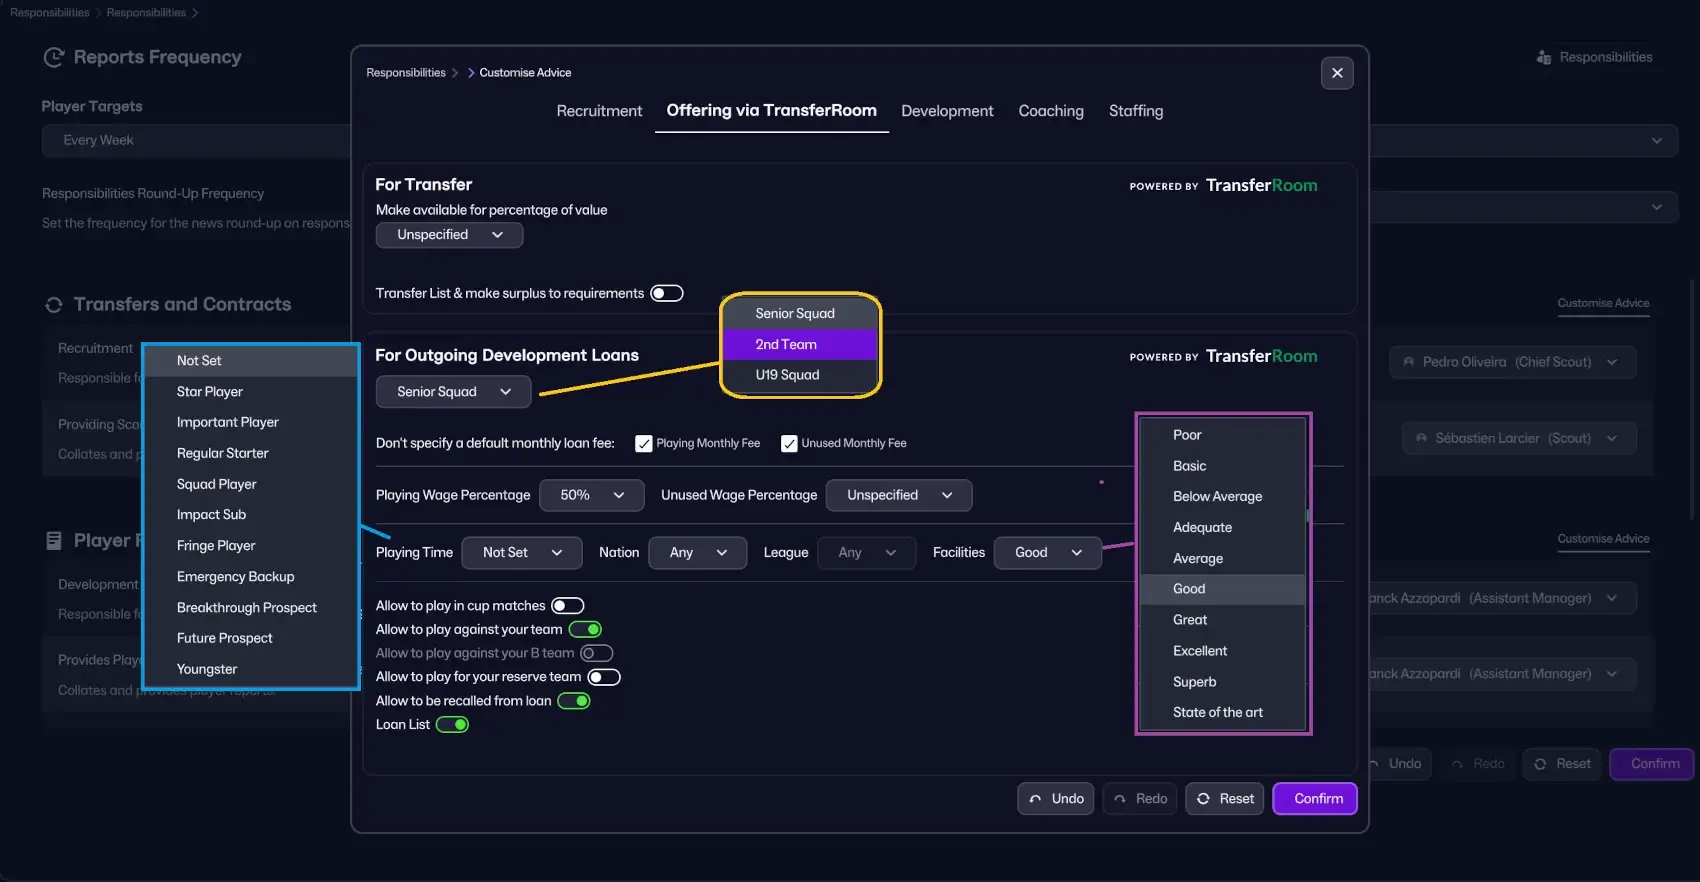The height and width of the screenshot is (882, 1700).
Task: Open Every Week dropdown in background page
Action: click(x=196, y=141)
